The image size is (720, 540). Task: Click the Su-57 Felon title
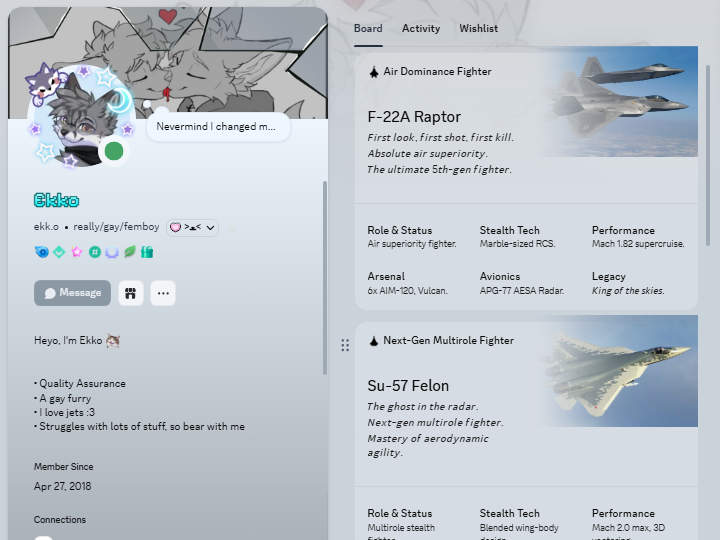[x=408, y=386]
